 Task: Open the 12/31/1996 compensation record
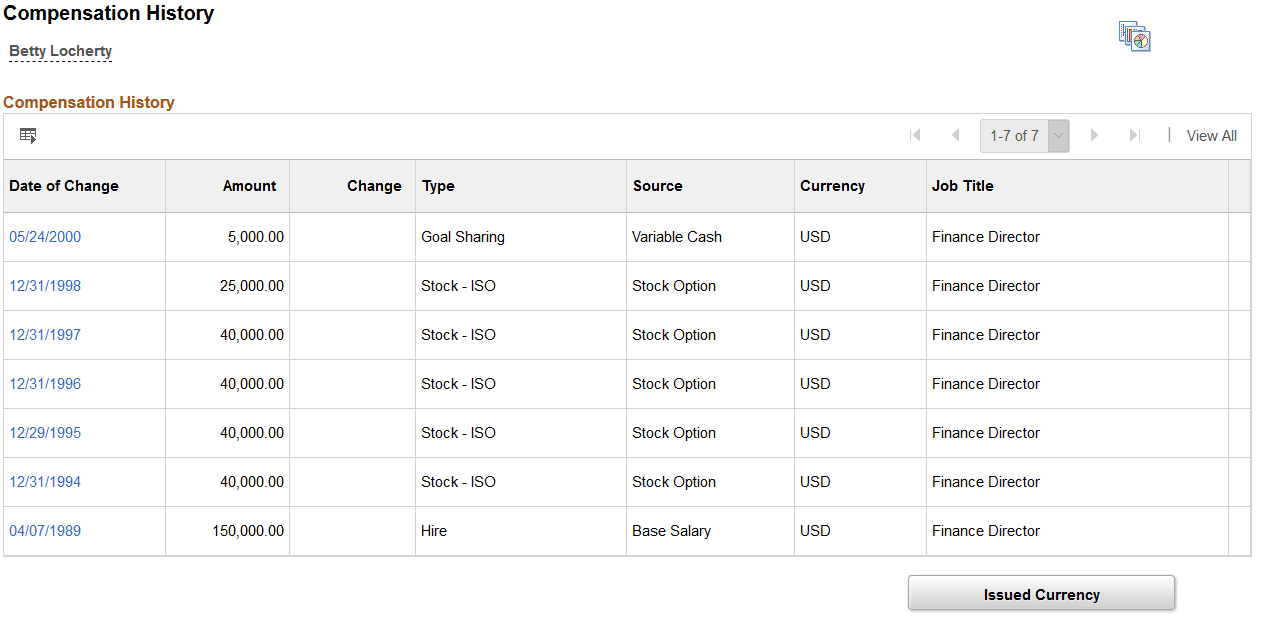point(45,384)
